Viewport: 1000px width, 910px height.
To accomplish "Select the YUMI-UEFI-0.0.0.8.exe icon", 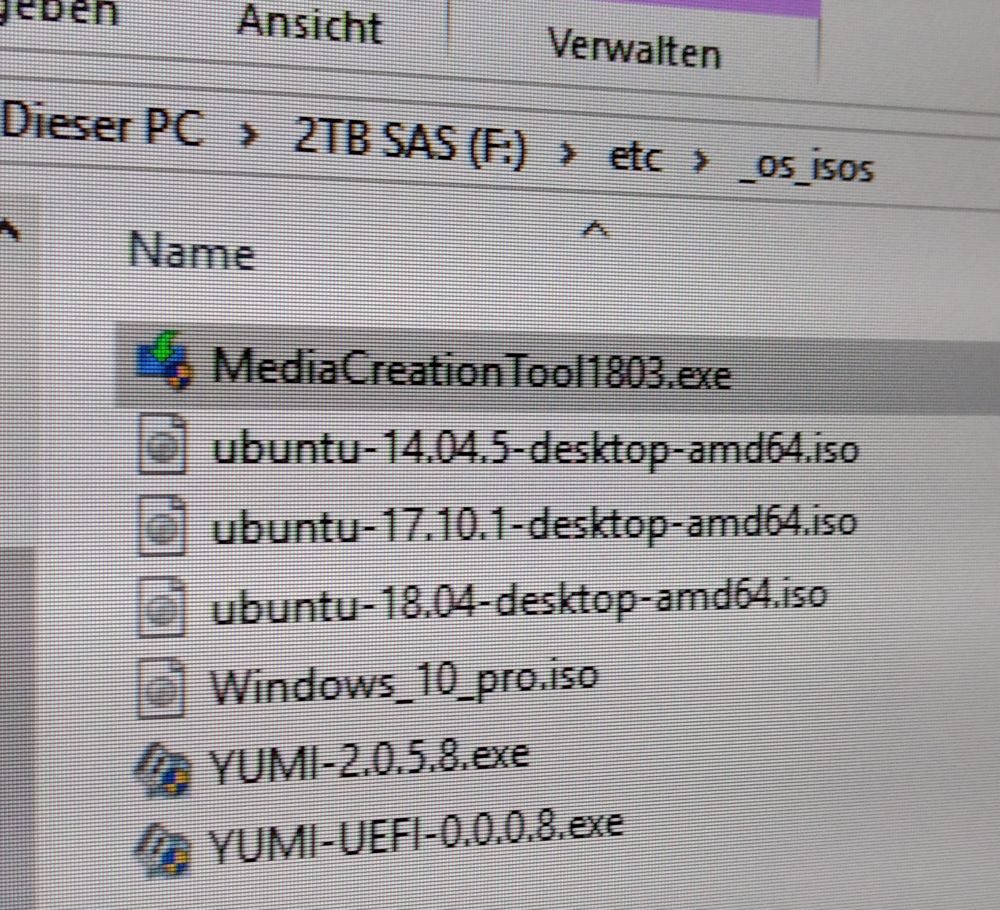I will pos(162,849).
